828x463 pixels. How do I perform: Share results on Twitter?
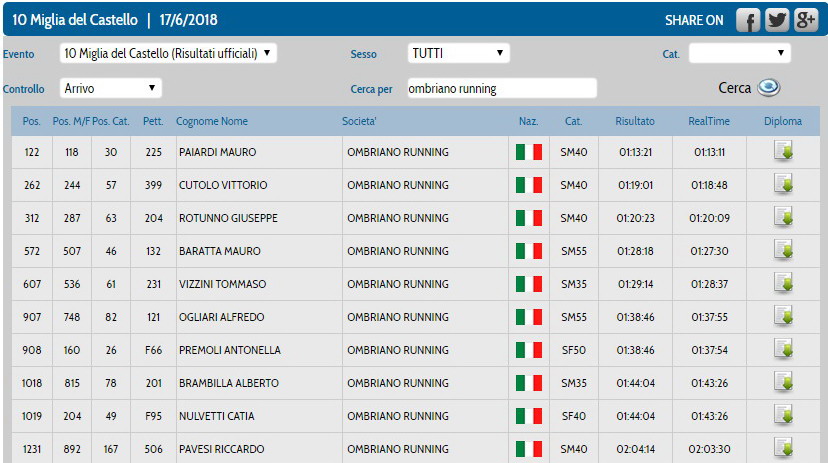click(777, 20)
